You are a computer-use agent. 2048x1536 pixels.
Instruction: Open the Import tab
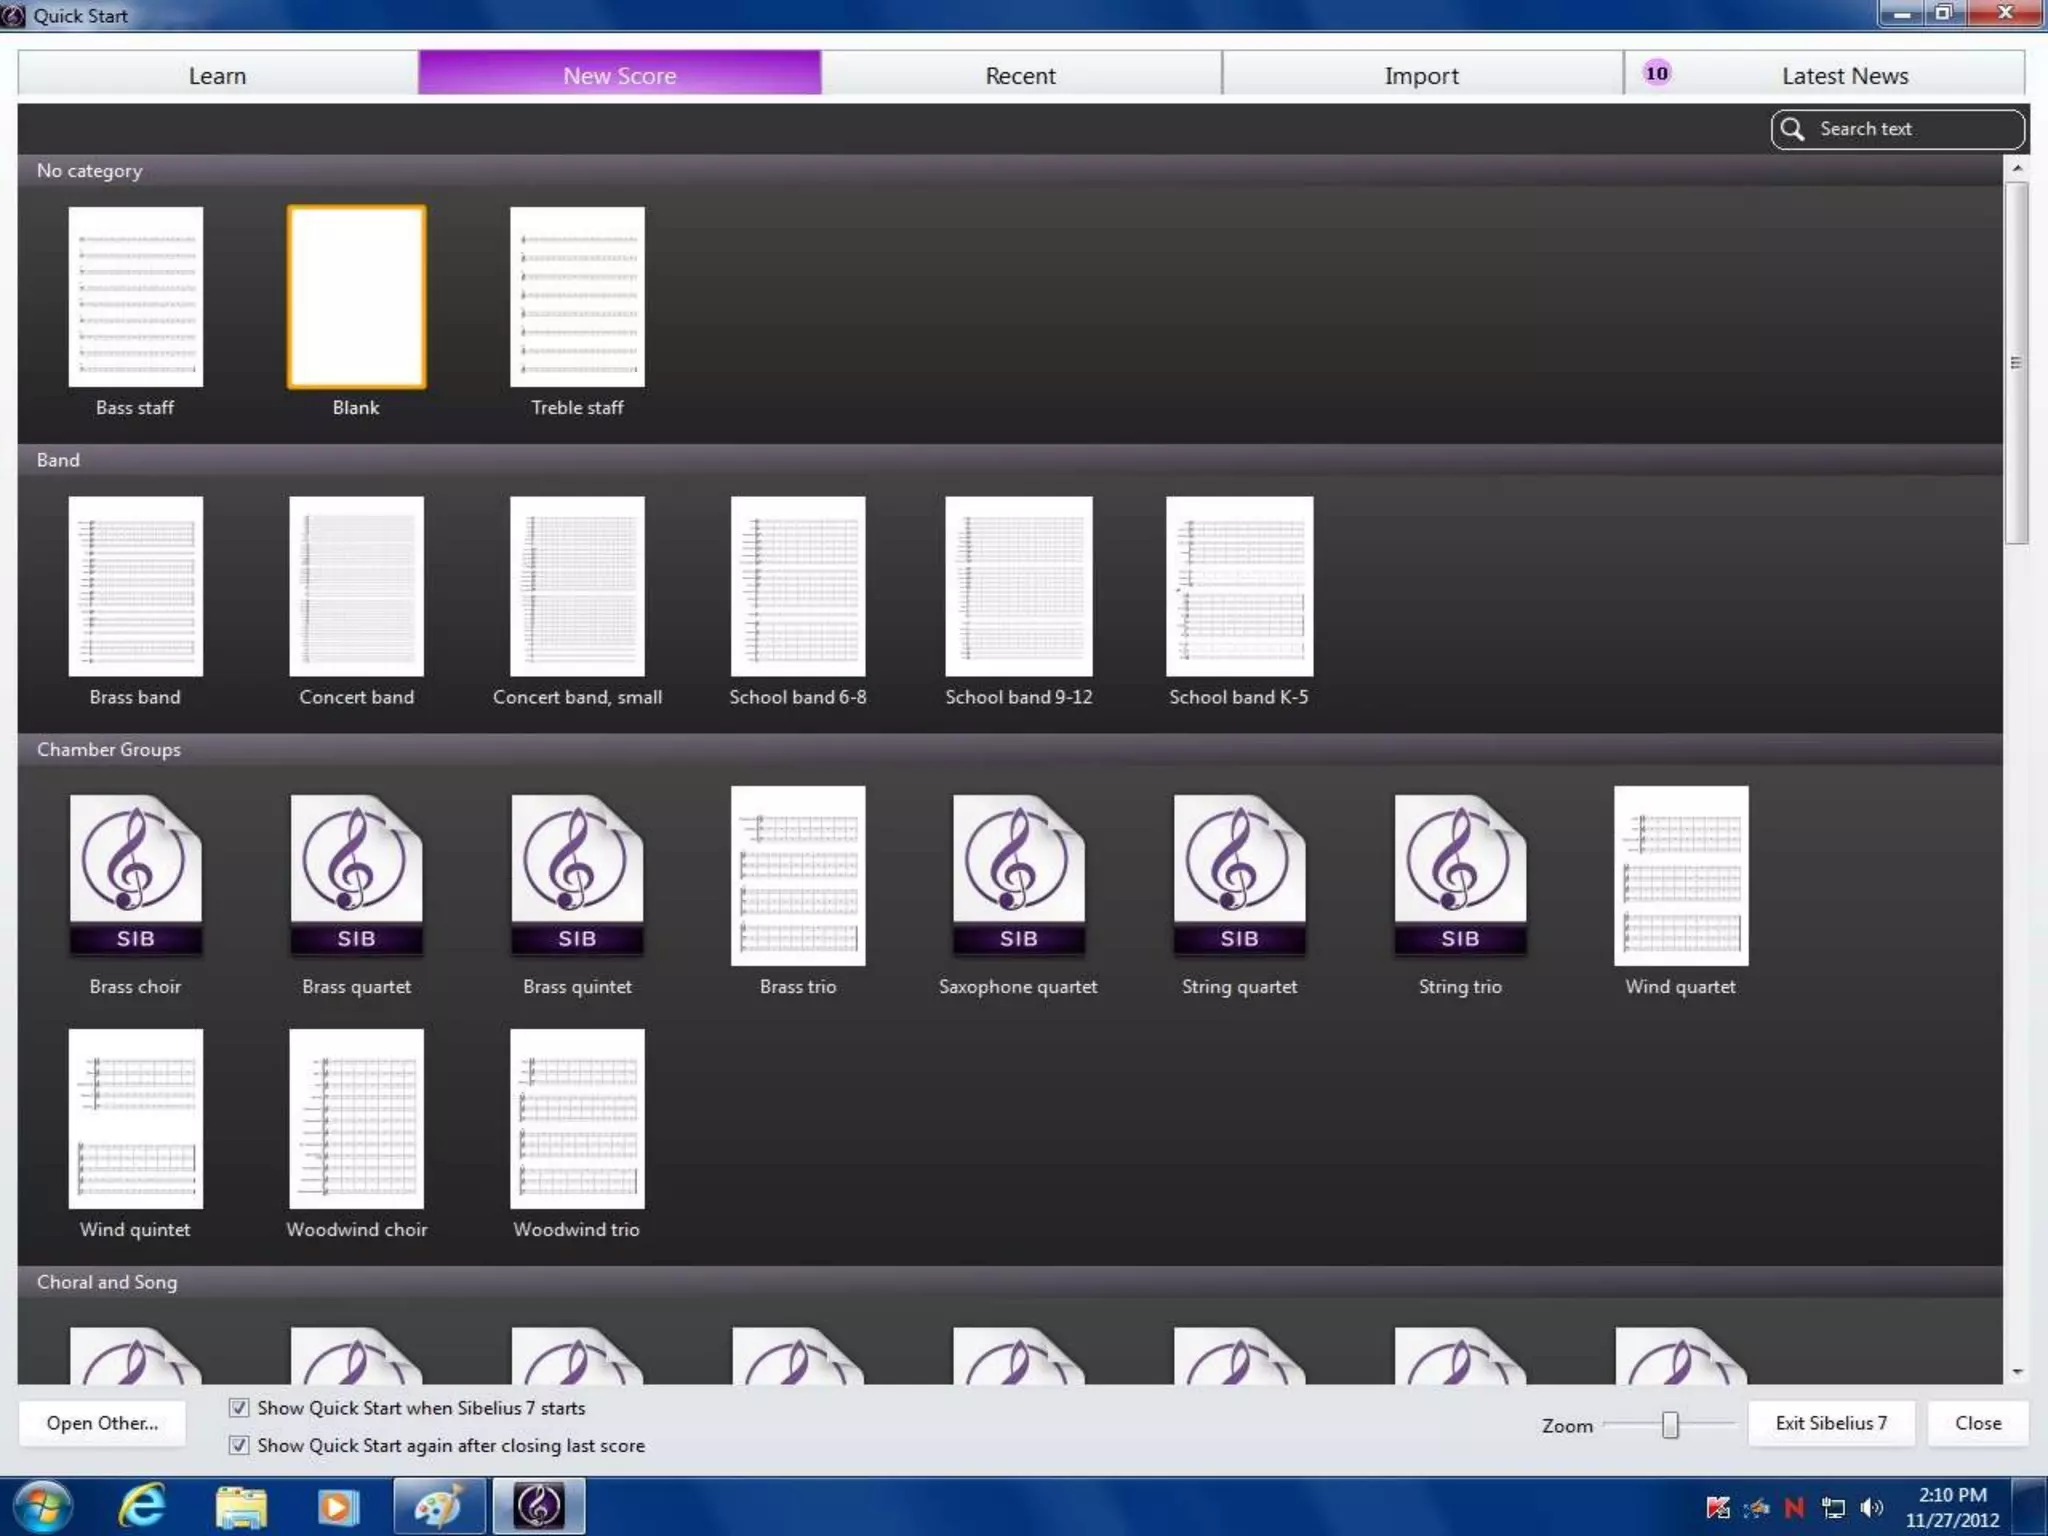pos(1421,75)
